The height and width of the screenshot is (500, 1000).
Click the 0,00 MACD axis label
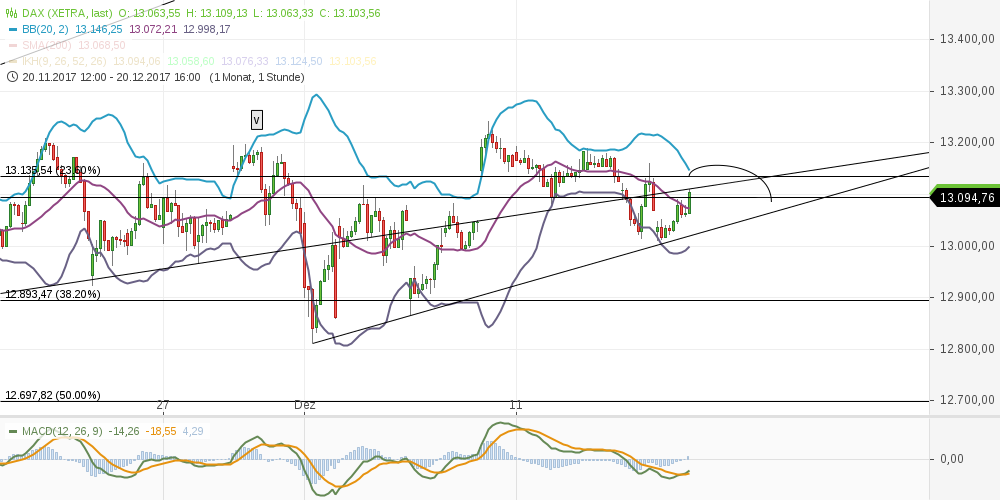[952, 459]
